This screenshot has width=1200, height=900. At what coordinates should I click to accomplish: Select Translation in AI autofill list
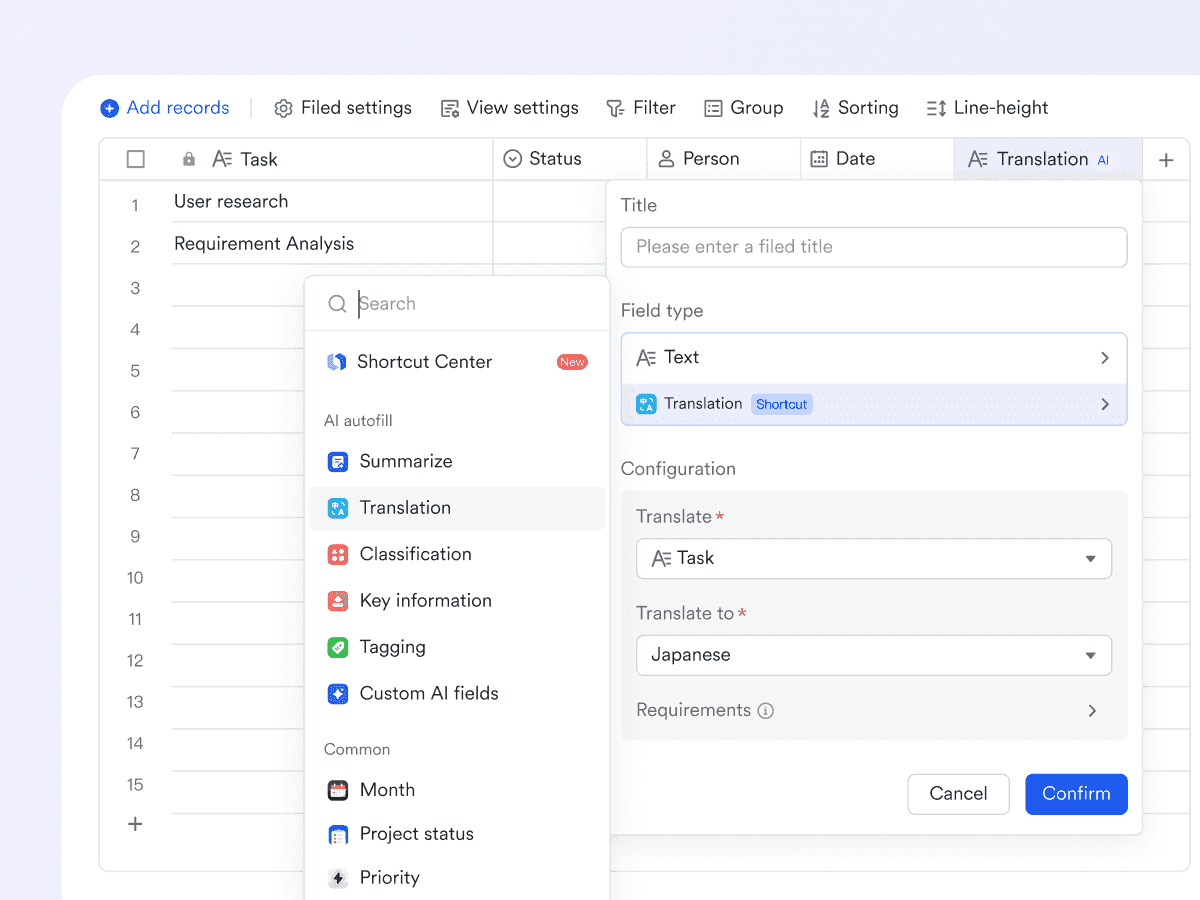(457, 508)
